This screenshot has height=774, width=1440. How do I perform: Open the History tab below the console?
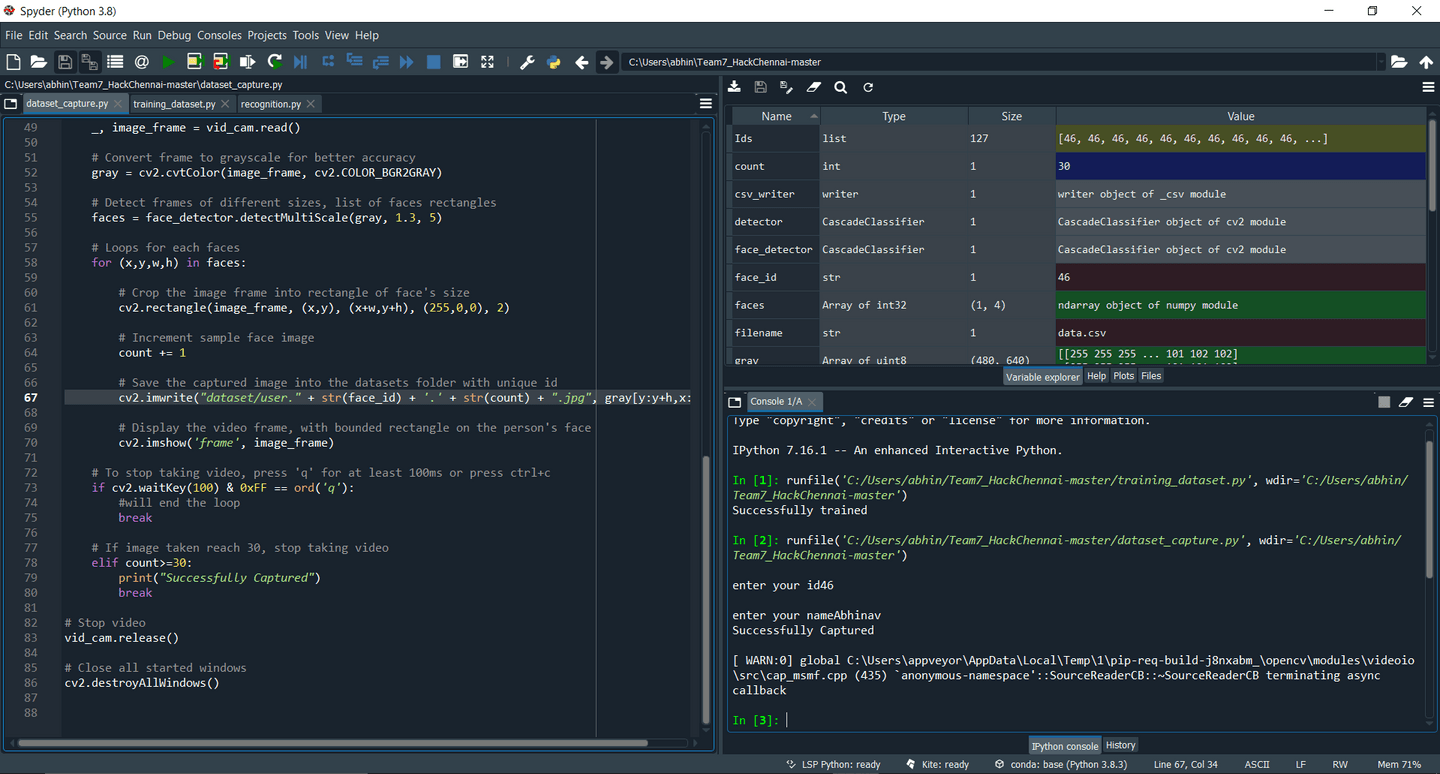coord(1120,745)
